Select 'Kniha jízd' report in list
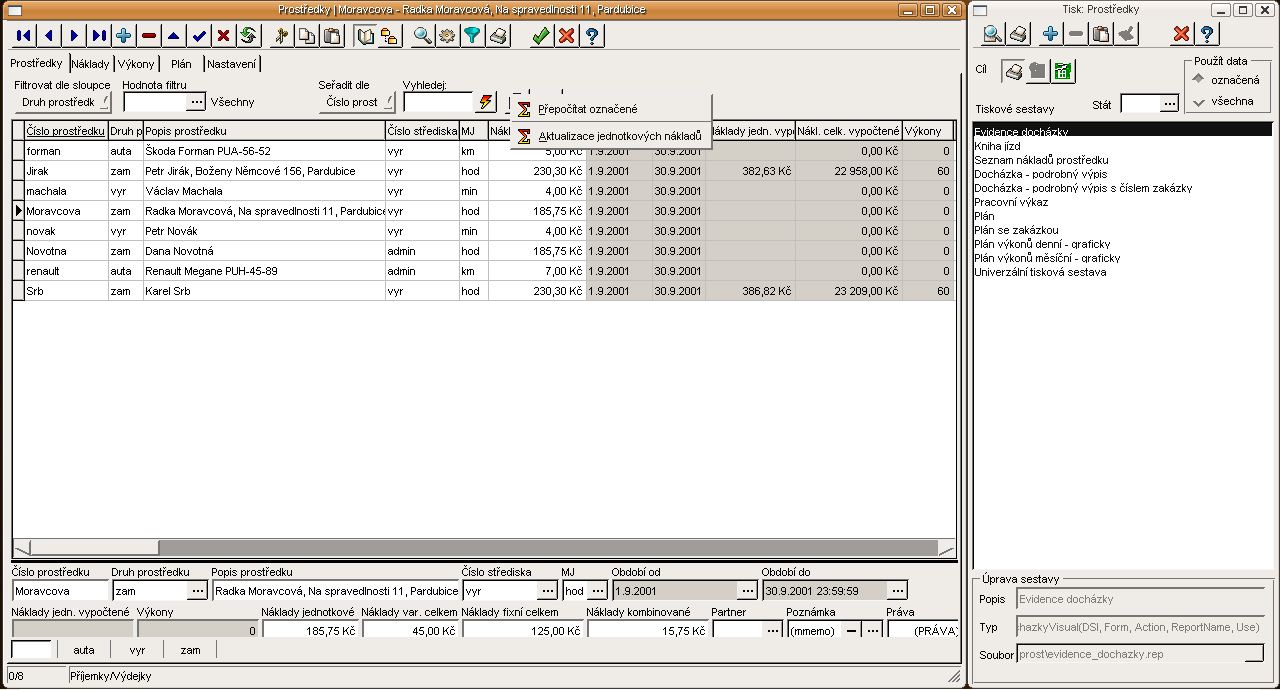The image size is (1280, 690). pos(997,146)
